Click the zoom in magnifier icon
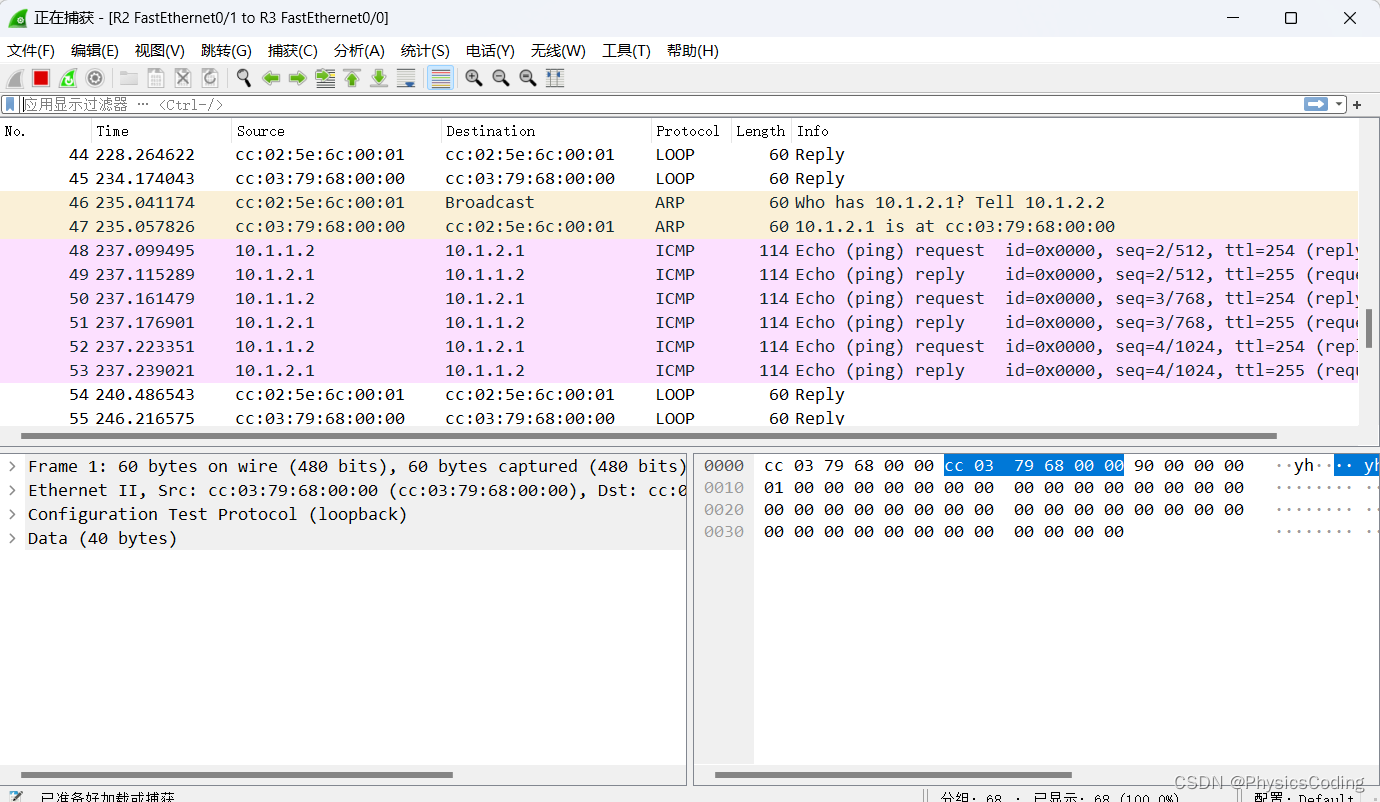1380x802 pixels. [473, 78]
